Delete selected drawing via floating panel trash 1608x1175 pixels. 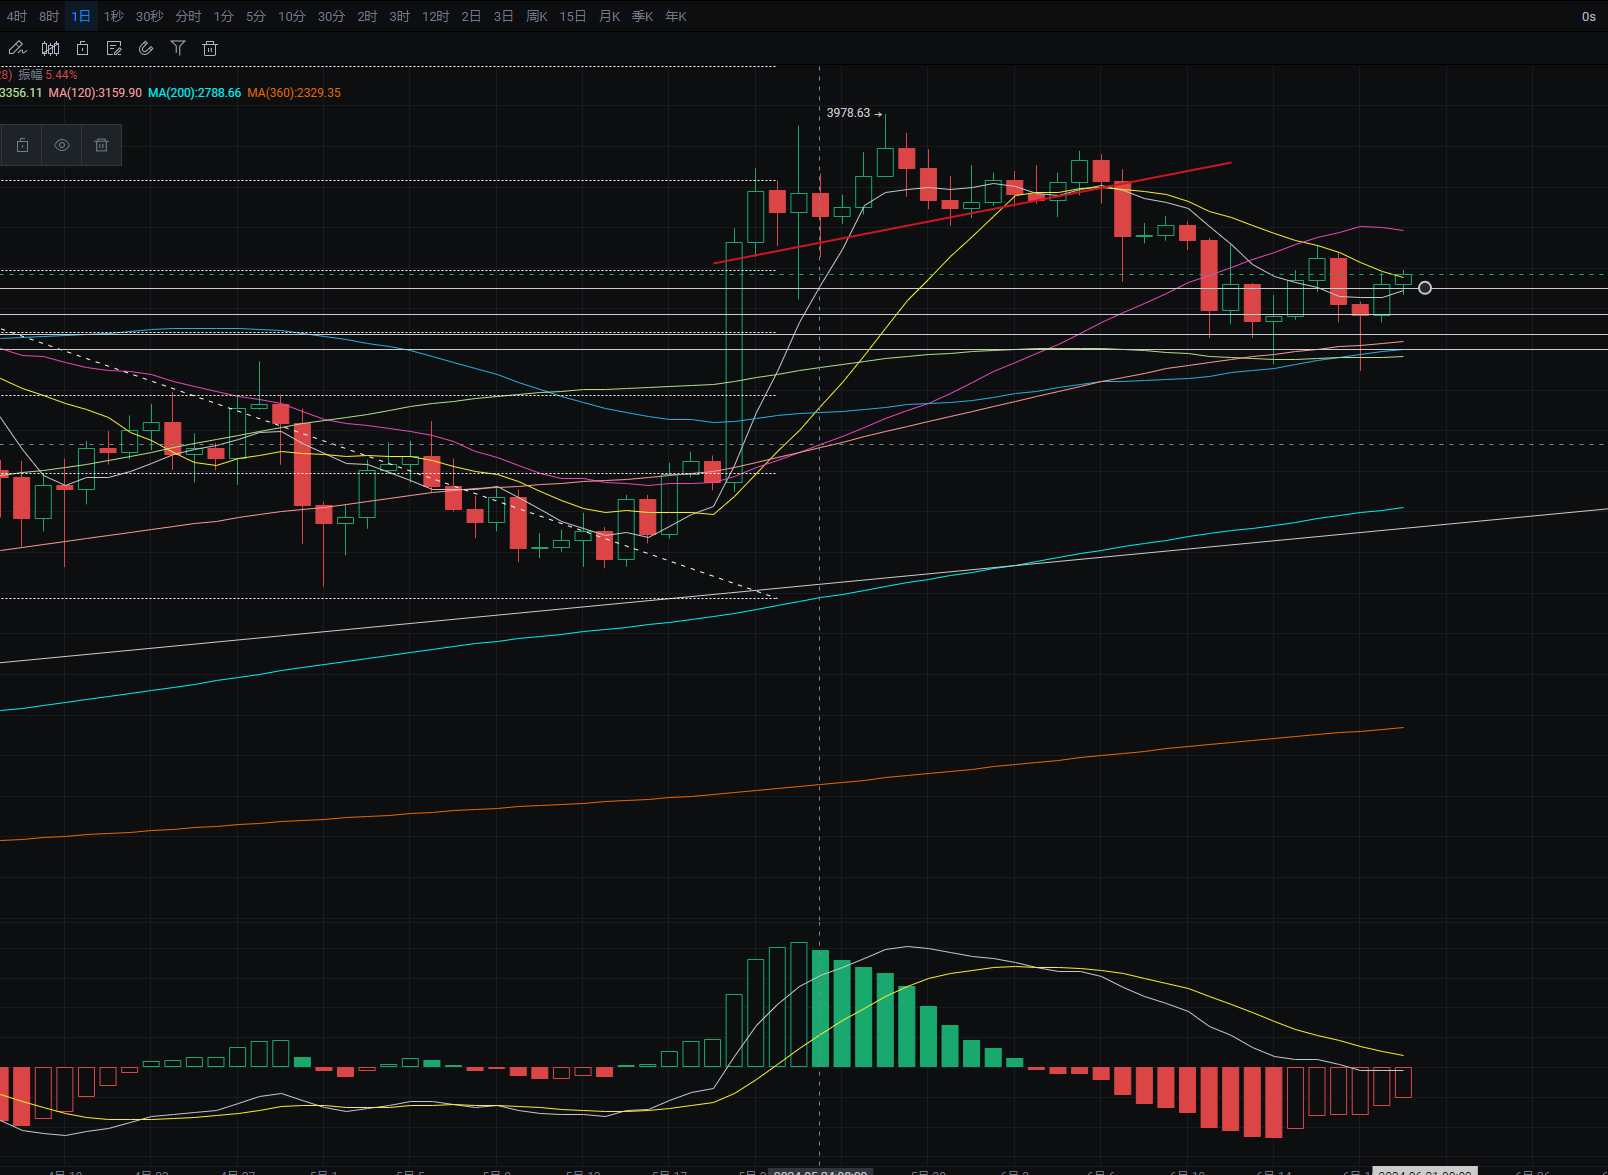101,145
